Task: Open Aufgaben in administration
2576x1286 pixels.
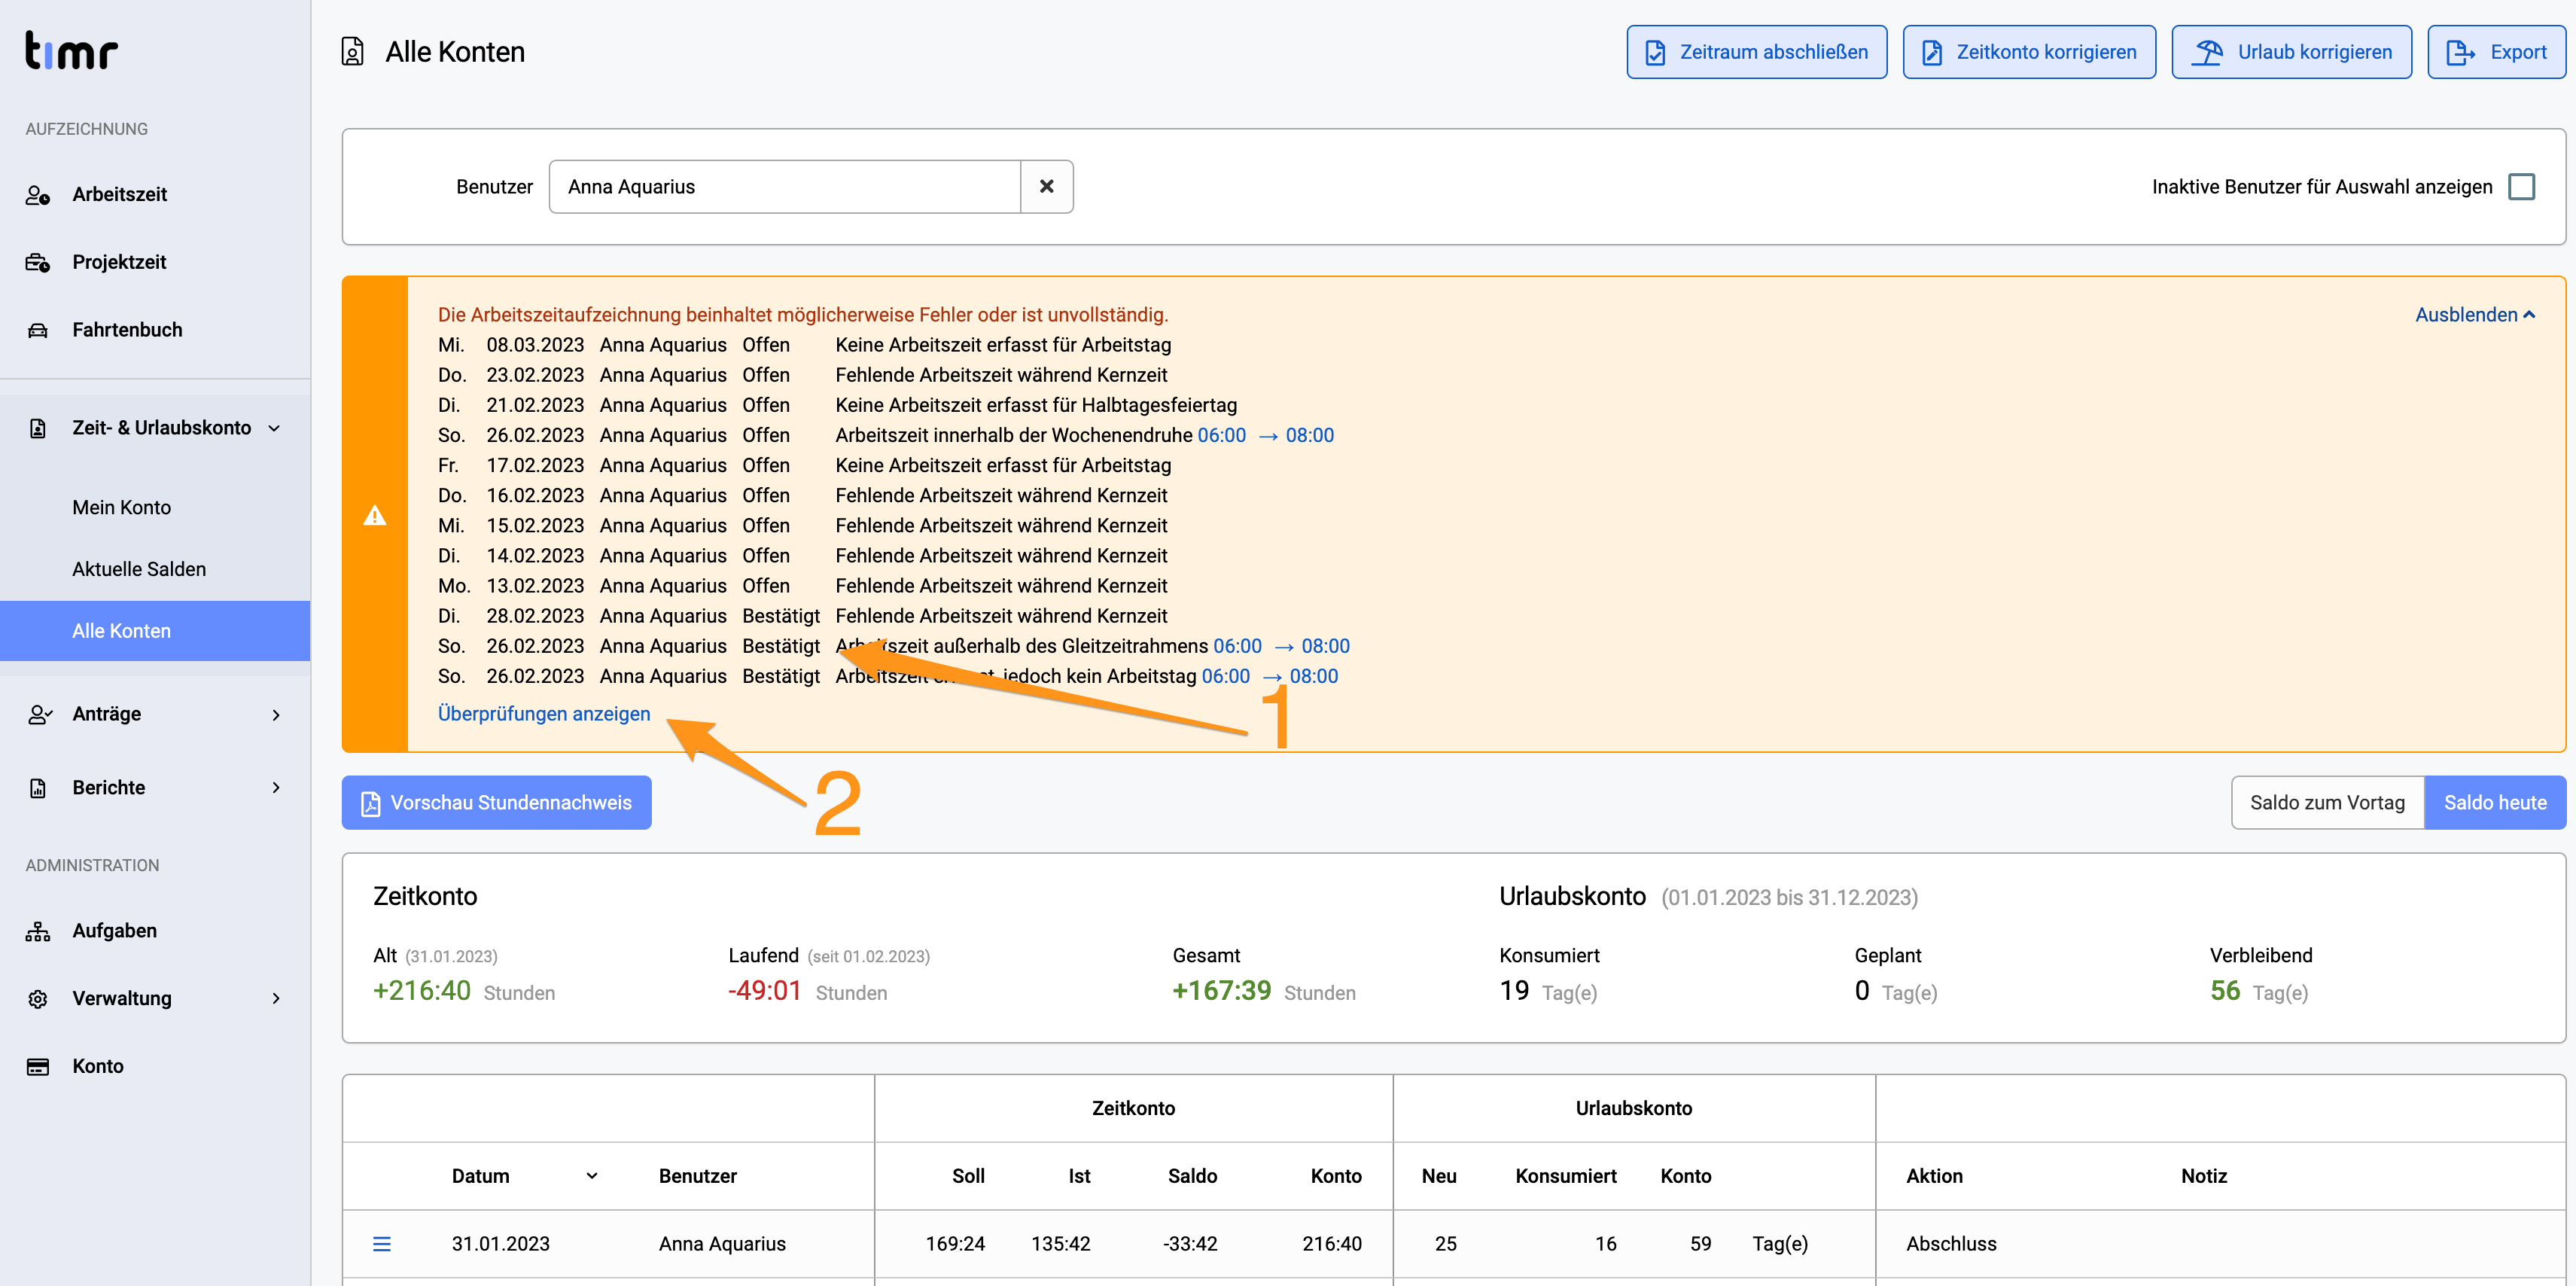Action: 114,931
